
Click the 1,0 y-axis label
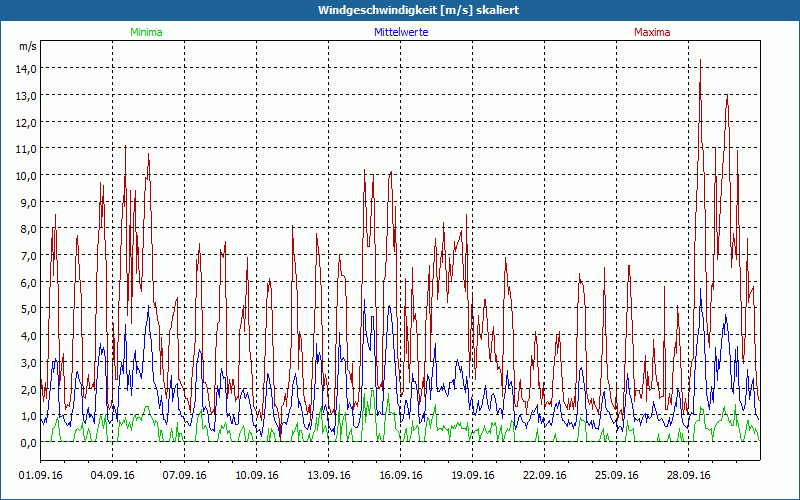tap(29, 416)
